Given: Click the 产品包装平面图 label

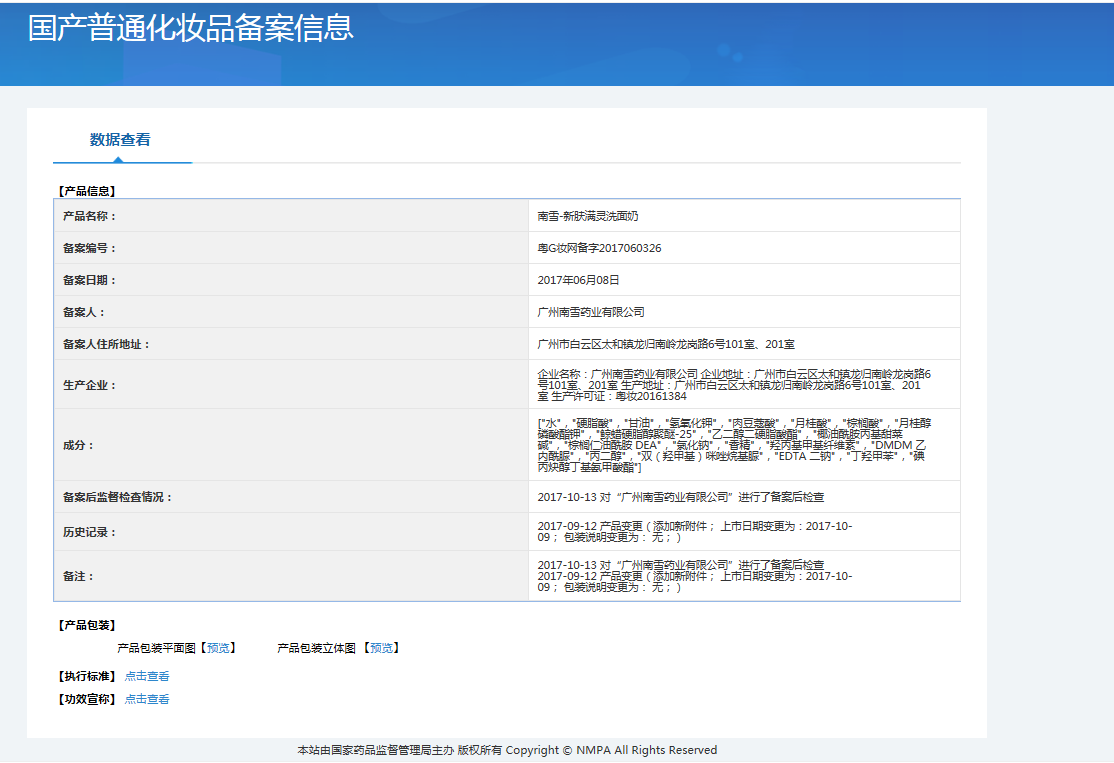Looking at the screenshot, I should click(x=156, y=648).
